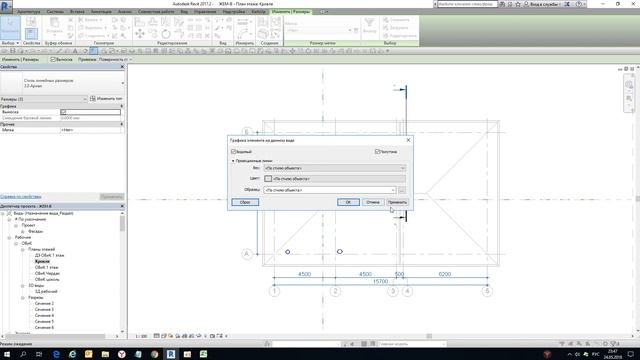640x360 pixels.
Task: Click the Info Center search field
Action: click(467, 4)
